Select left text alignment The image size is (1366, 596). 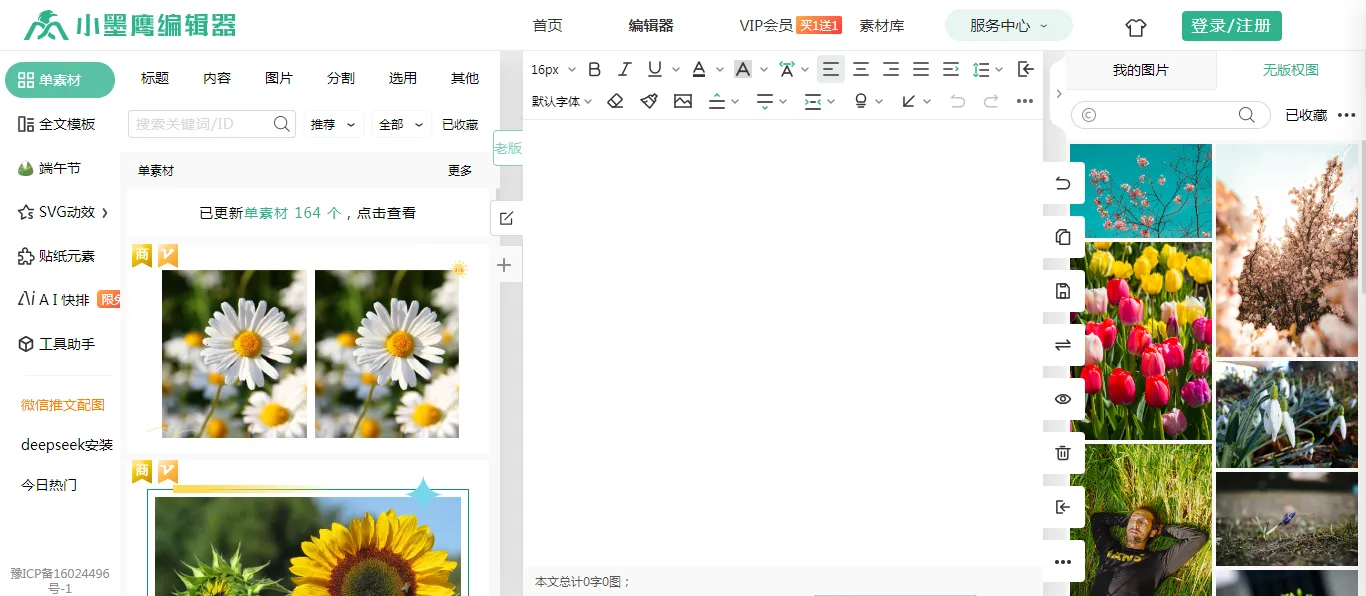coord(831,69)
